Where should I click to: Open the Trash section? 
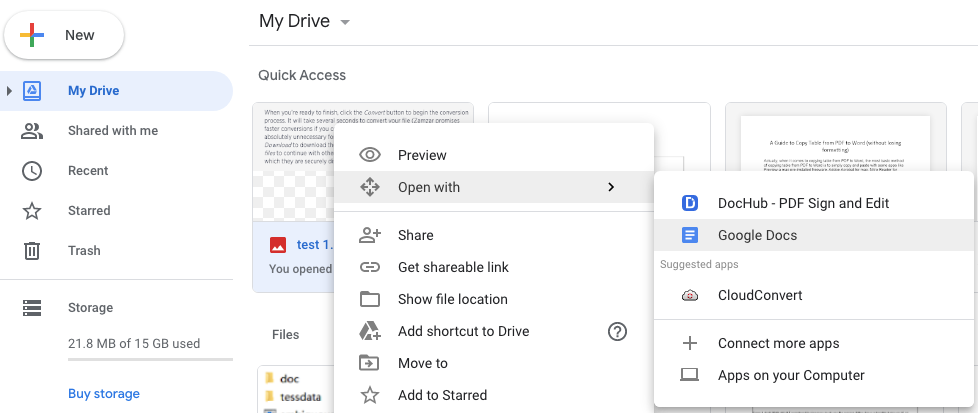tap(84, 251)
